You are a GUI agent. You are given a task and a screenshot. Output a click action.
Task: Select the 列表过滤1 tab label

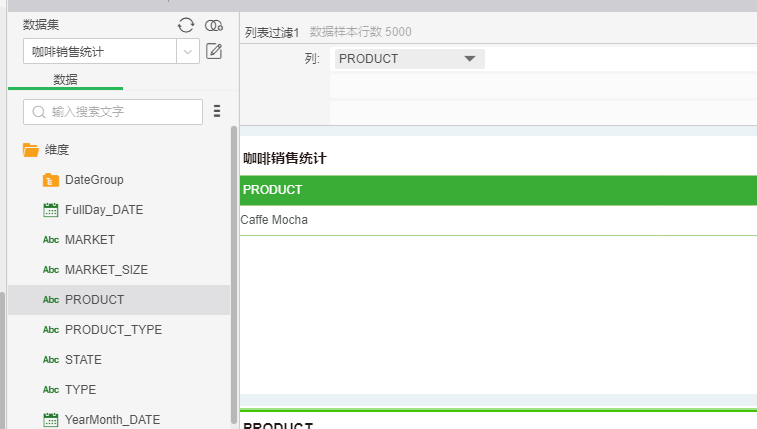pyautogui.click(x=272, y=32)
